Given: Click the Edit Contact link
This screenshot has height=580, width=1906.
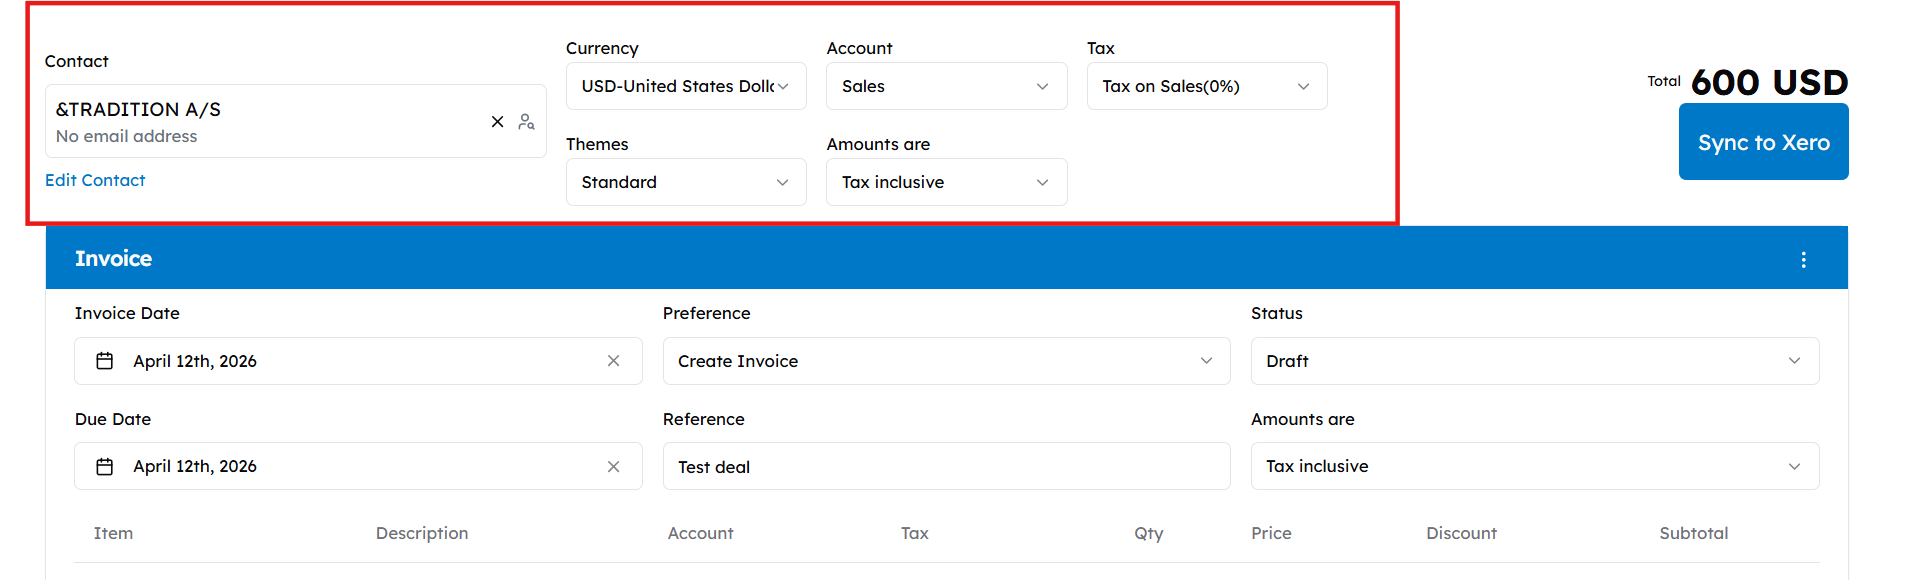Looking at the screenshot, I should tap(95, 180).
